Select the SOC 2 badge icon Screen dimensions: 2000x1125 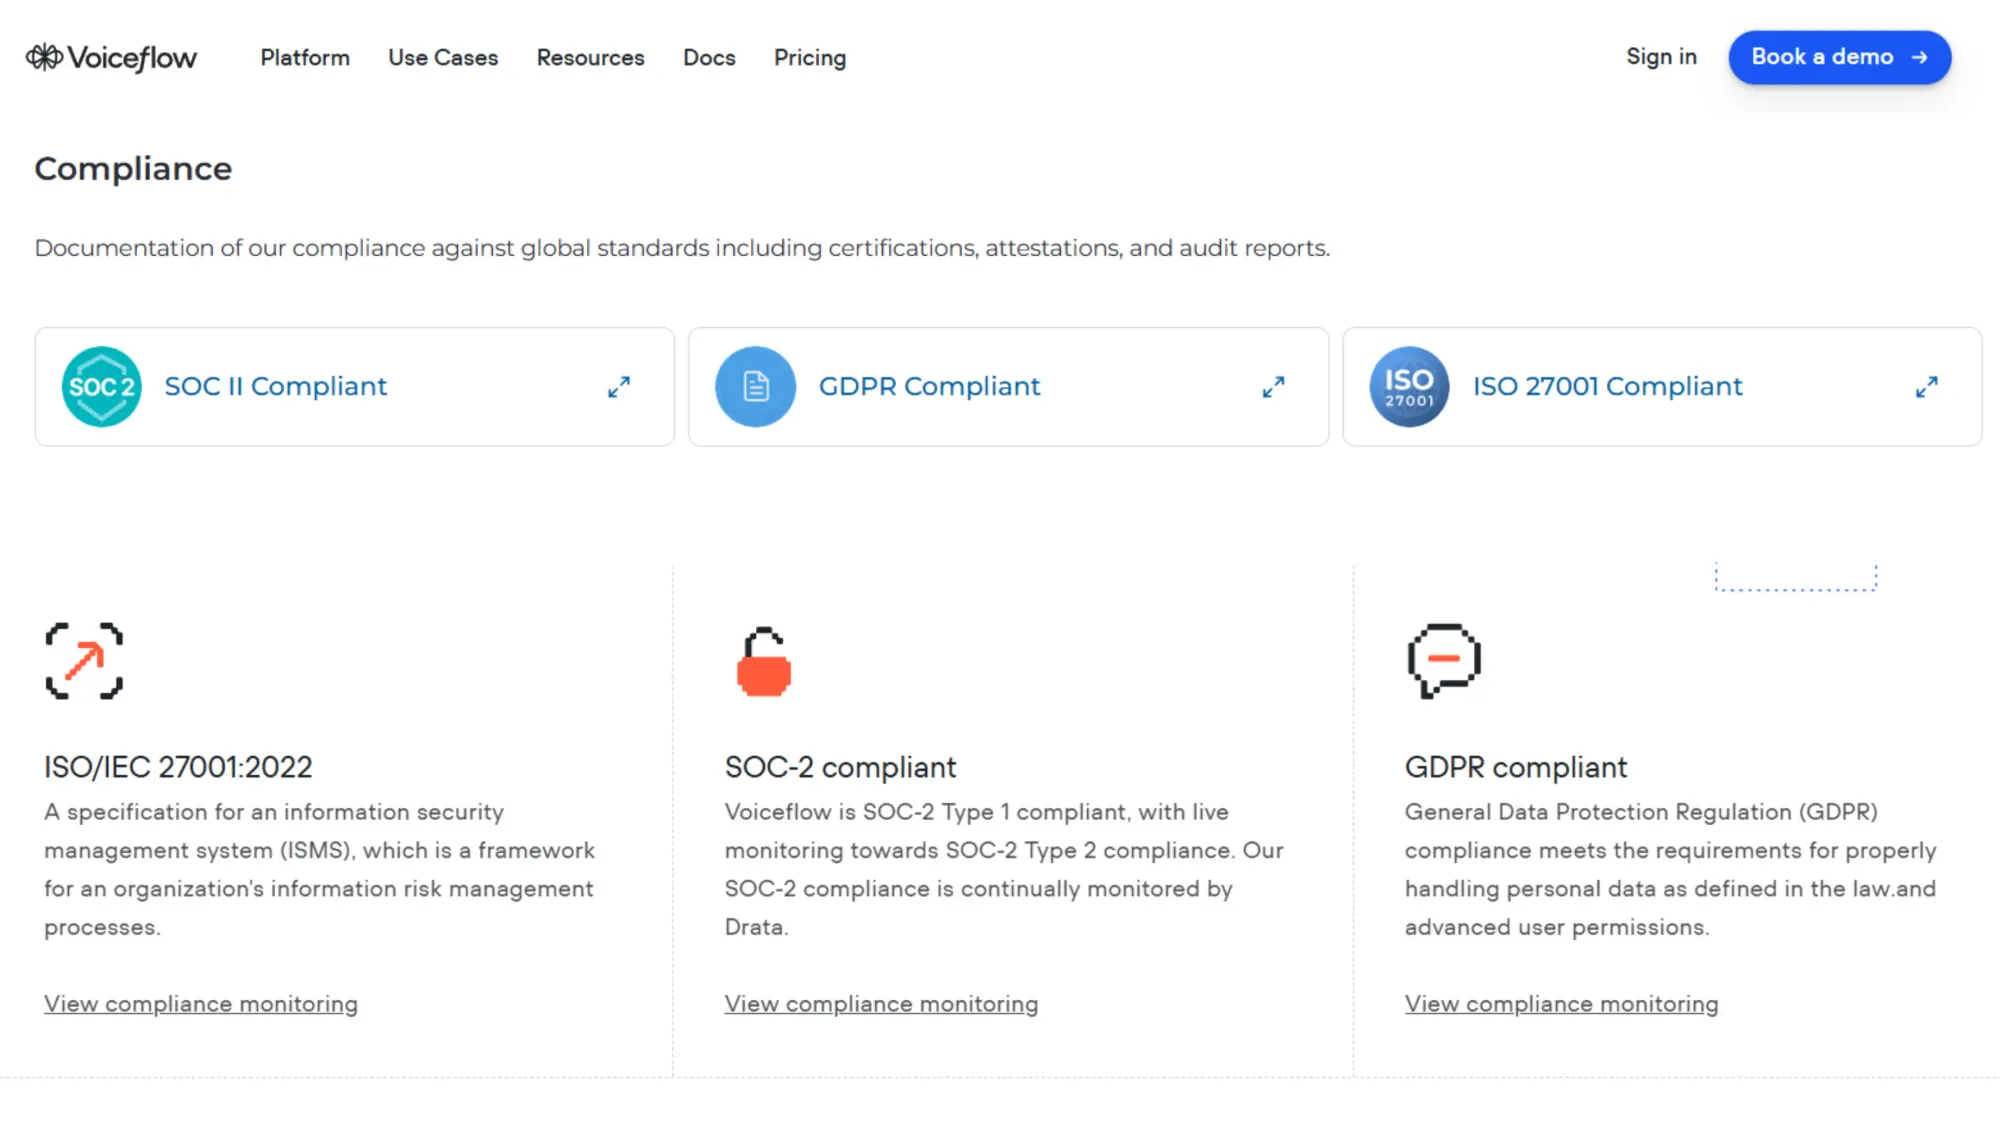(x=101, y=387)
